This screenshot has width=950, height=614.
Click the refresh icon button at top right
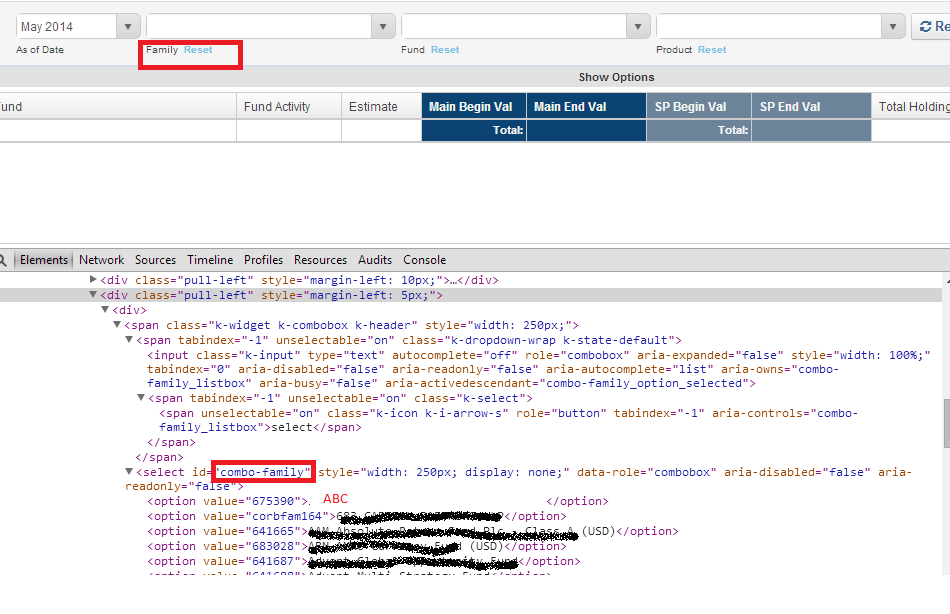[x=929, y=27]
